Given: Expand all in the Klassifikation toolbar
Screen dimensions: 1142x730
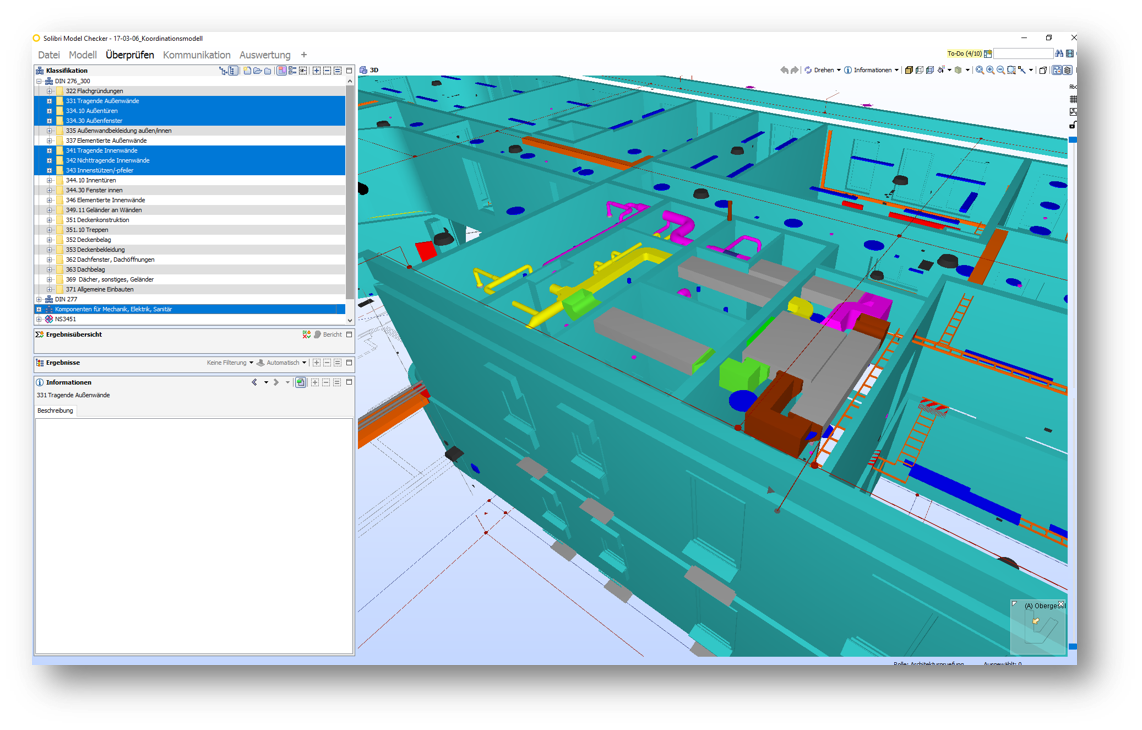Looking at the screenshot, I should tap(317, 71).
